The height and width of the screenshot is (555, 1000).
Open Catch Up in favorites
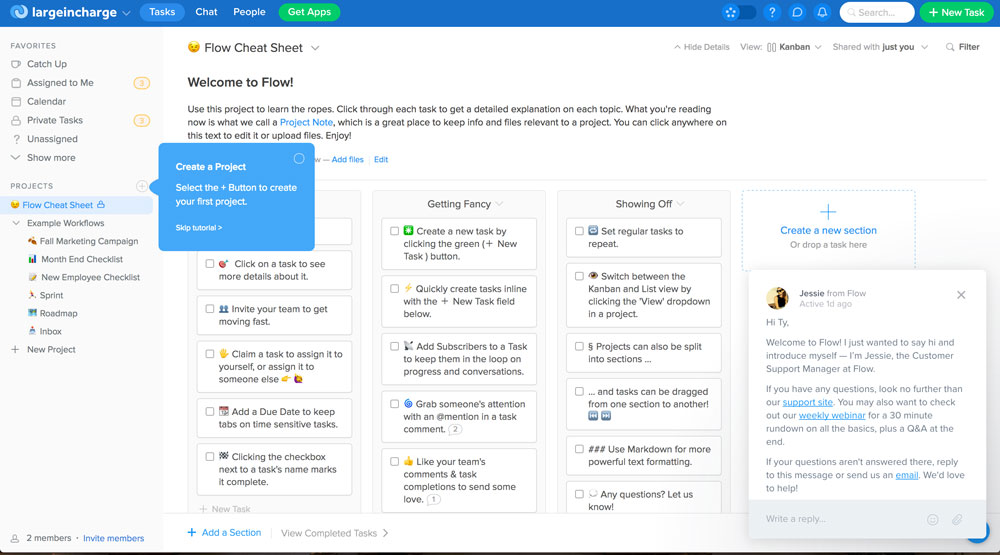[x=47, y=64]
